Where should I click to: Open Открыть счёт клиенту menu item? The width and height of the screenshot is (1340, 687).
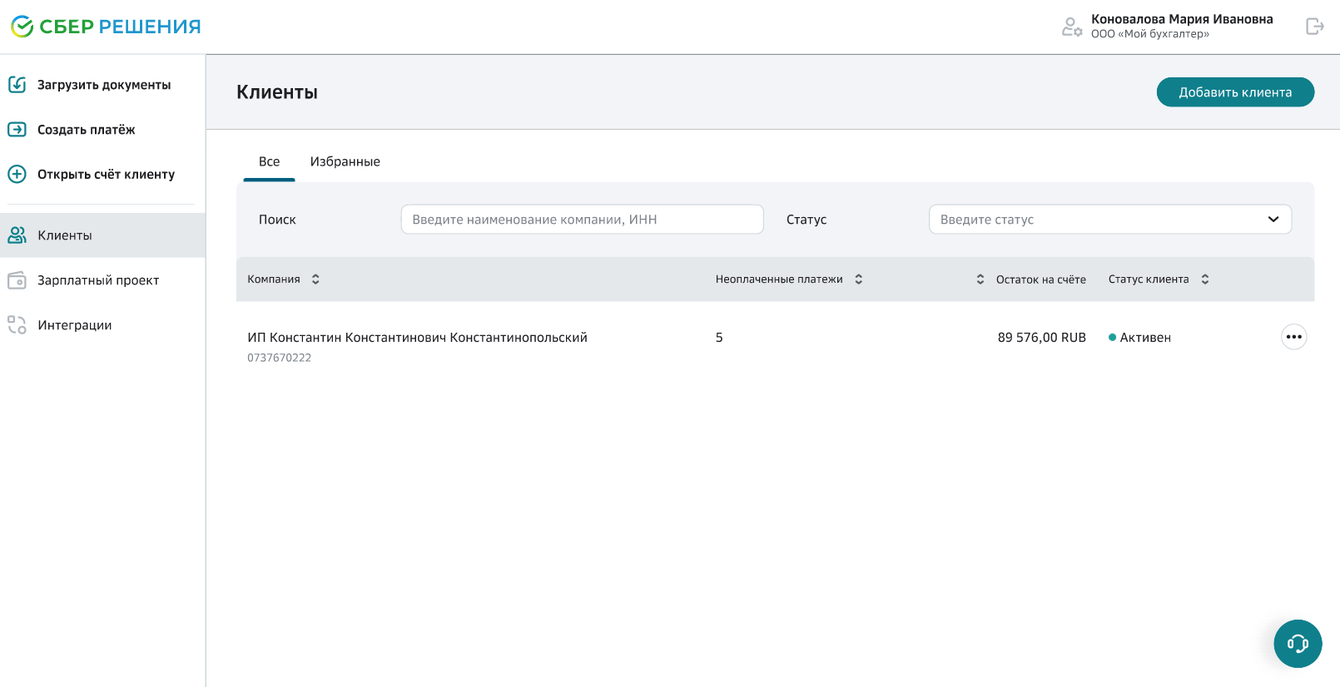coord(103,174)
